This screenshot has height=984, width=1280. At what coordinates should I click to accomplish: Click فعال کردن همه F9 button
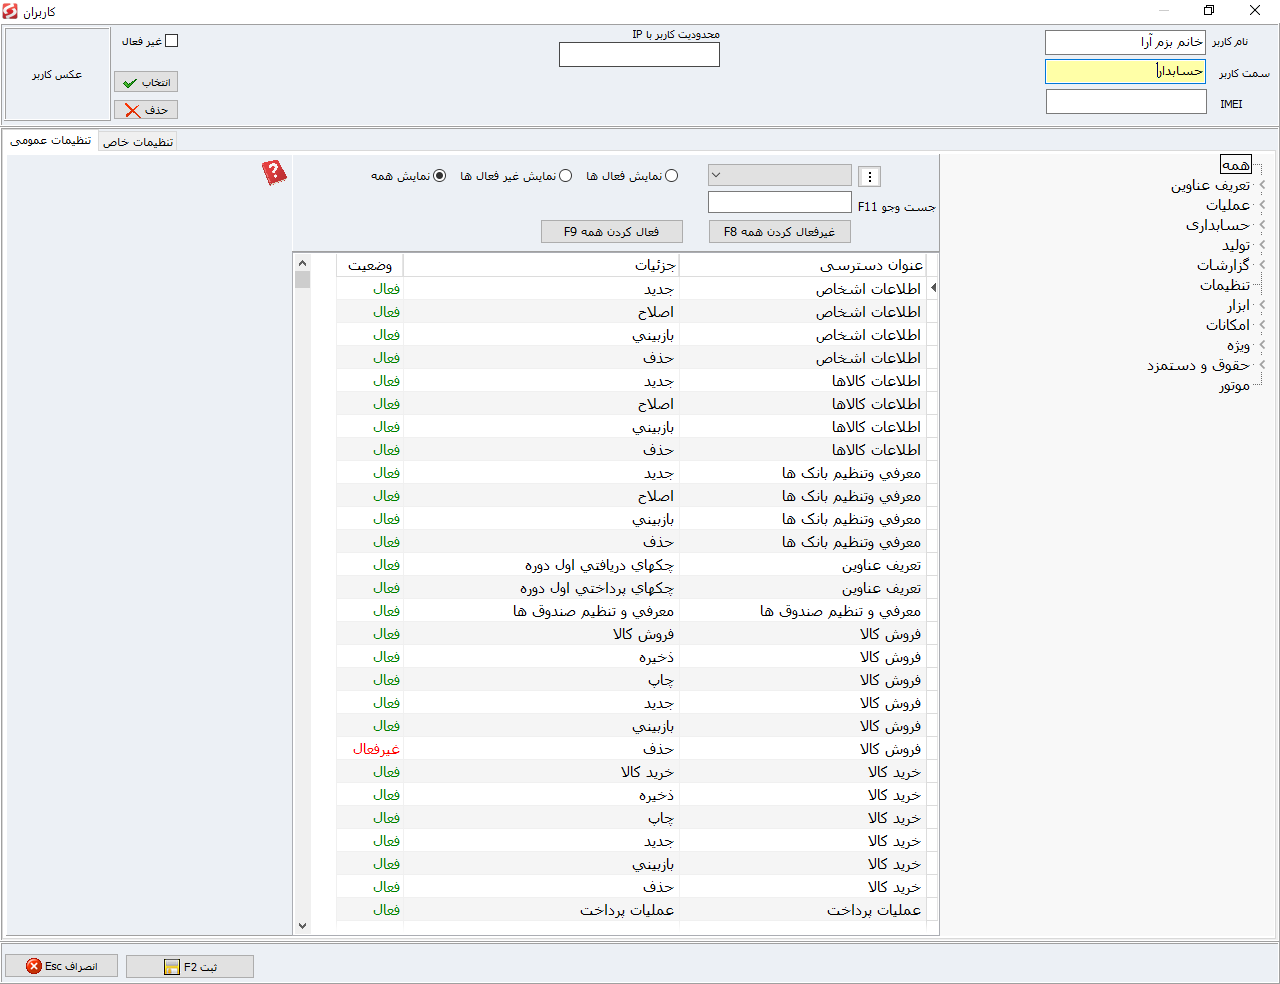coord(612,232)
